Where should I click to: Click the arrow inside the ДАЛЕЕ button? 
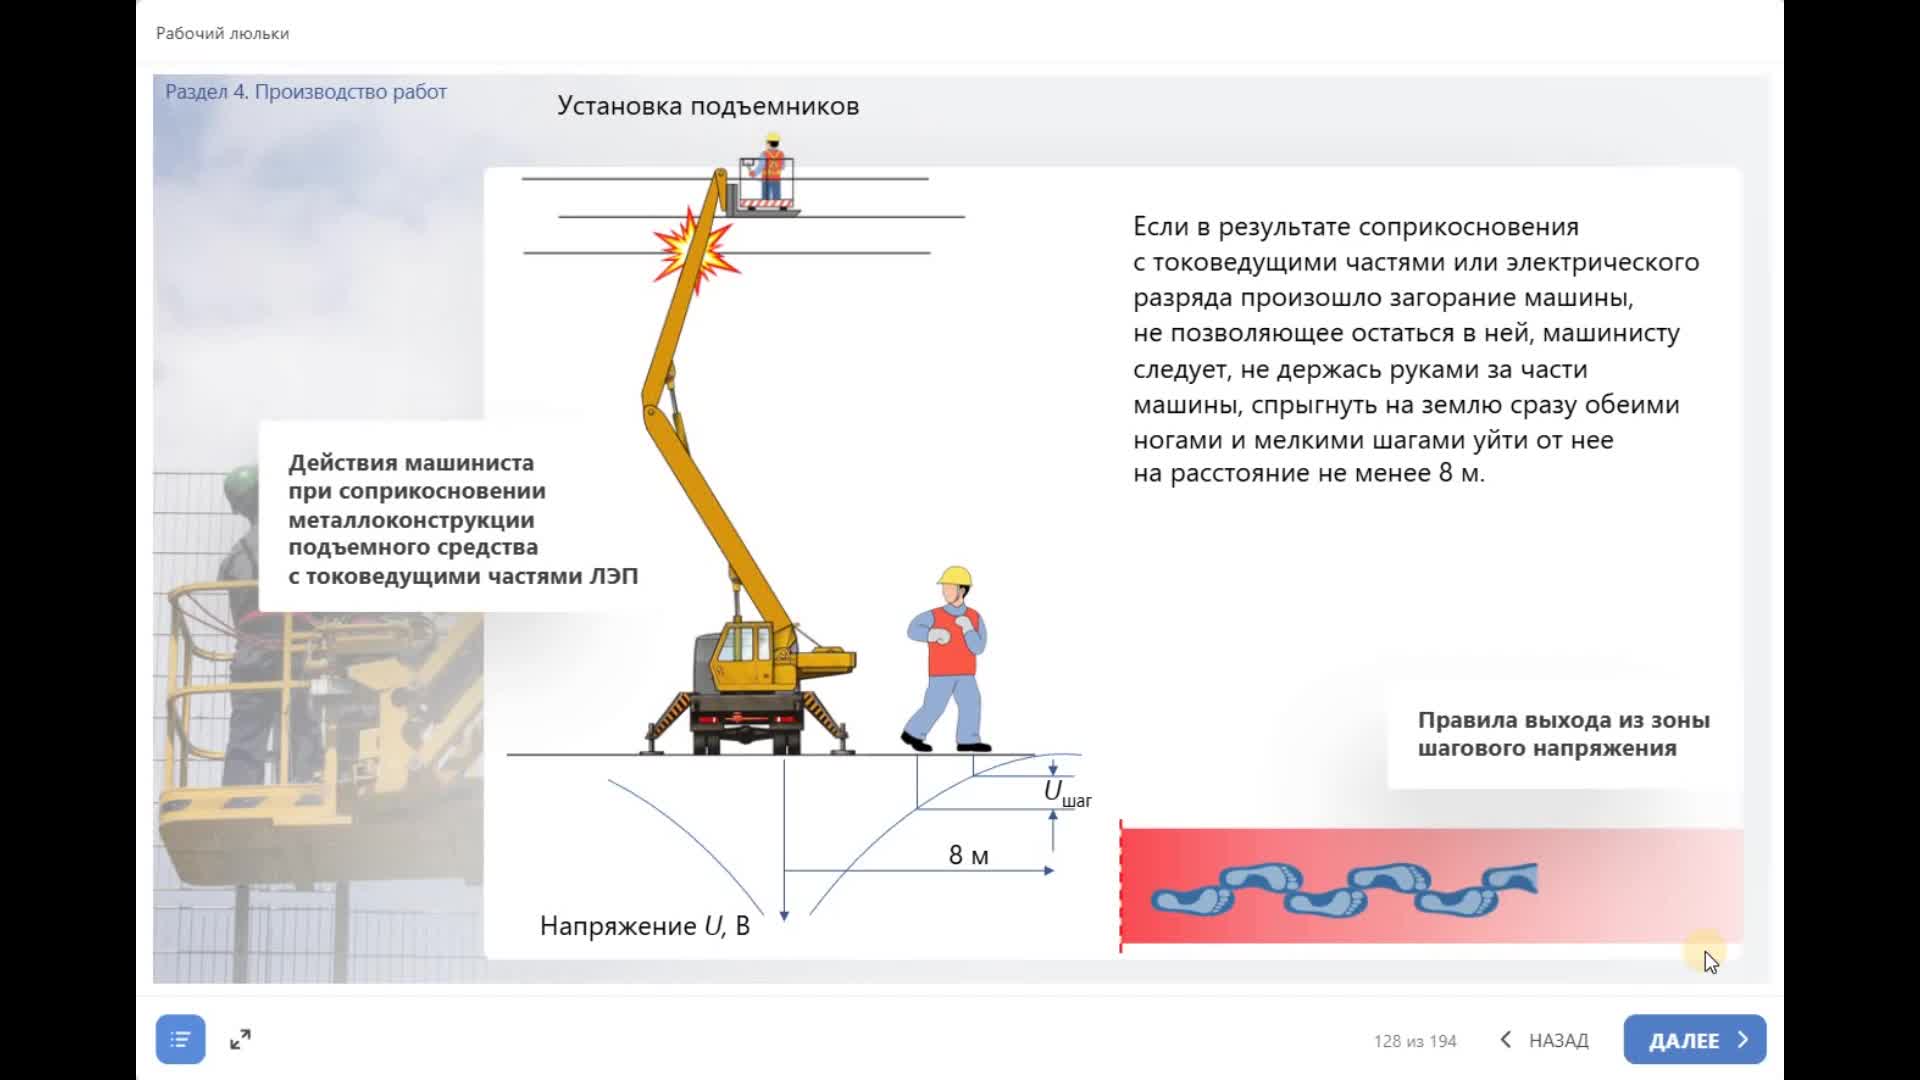1738,1039
